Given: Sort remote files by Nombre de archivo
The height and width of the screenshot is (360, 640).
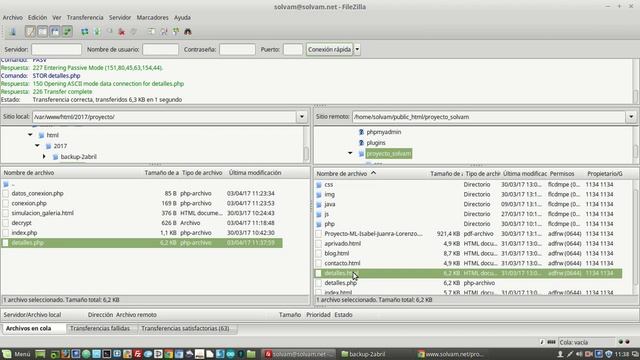Looking at the screenshot, I should point(342,174).
